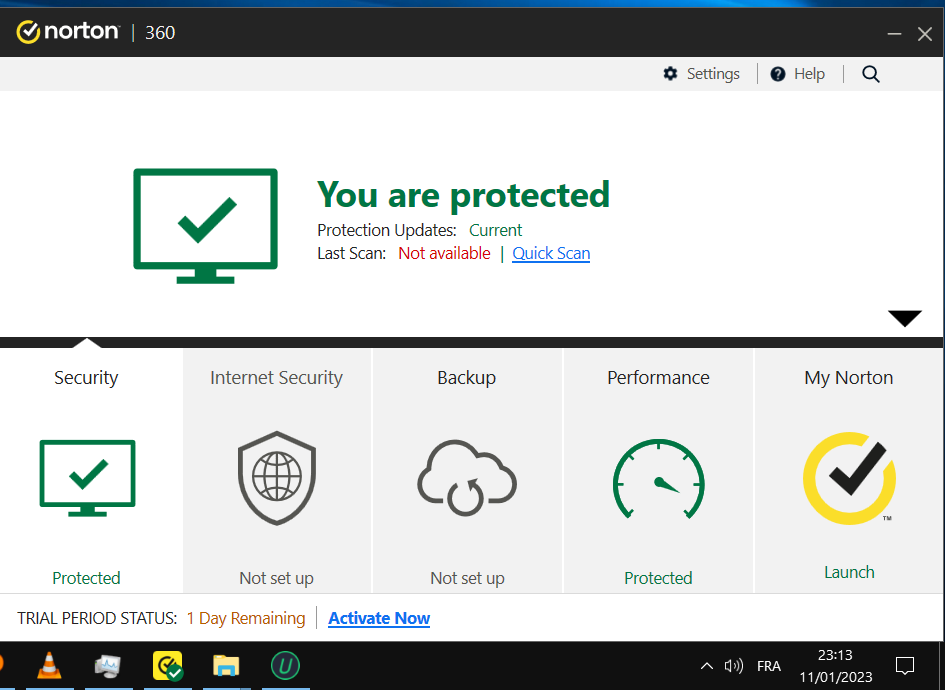Click the Activate Now link
This screenshot has height=690, width=945.
379,618
